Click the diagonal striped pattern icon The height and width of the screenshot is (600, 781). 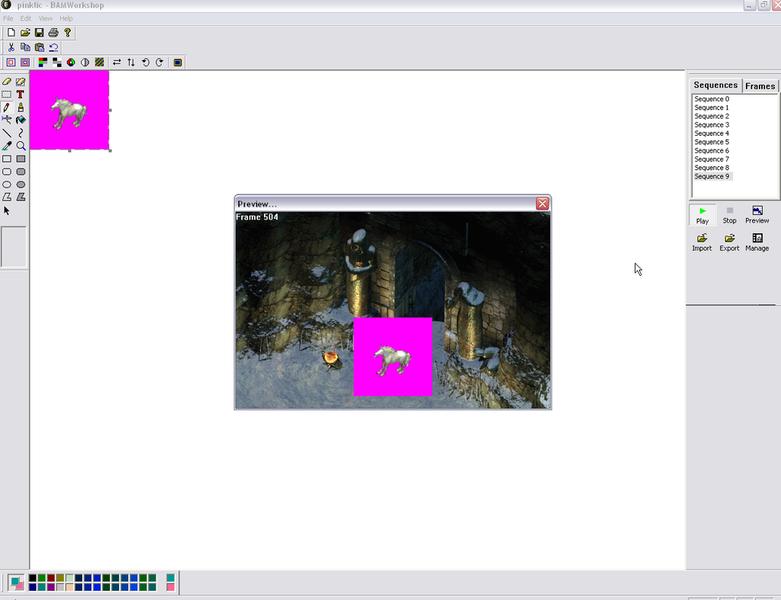(99, 62)
